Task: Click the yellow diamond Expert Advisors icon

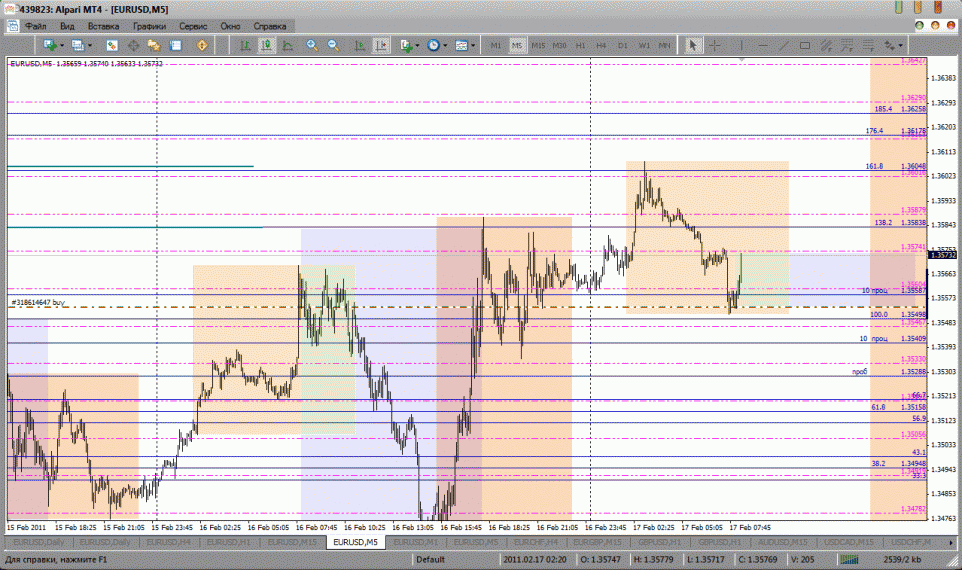Action: [x=202, y=45]
